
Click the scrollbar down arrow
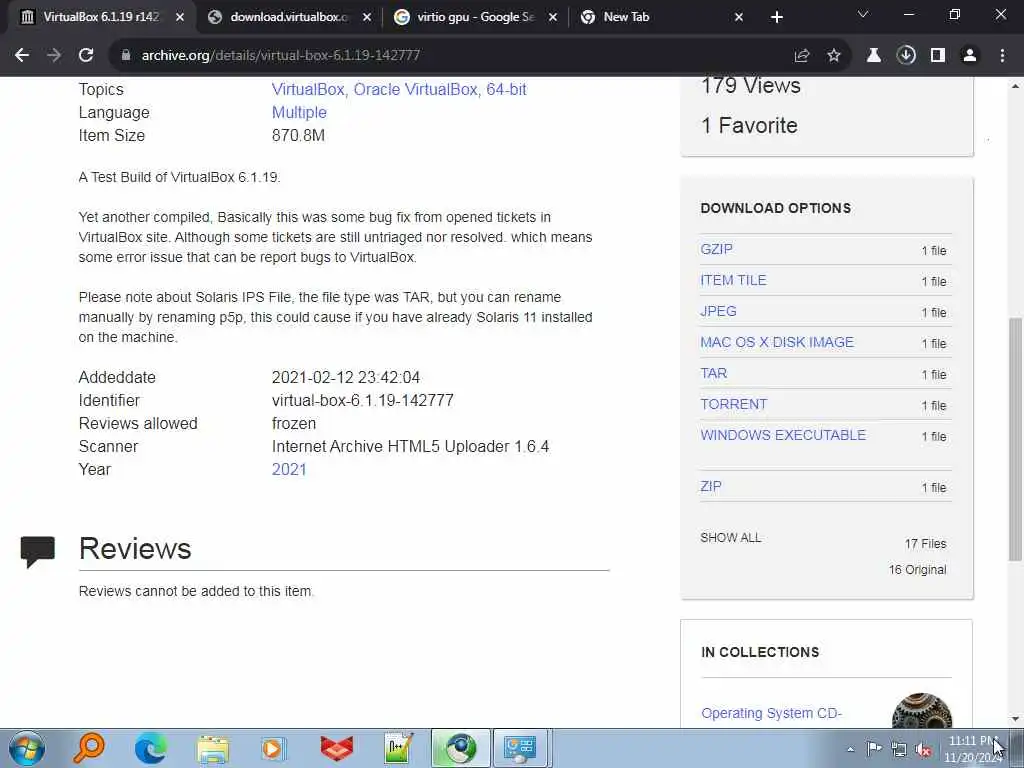pos(1015,720)
